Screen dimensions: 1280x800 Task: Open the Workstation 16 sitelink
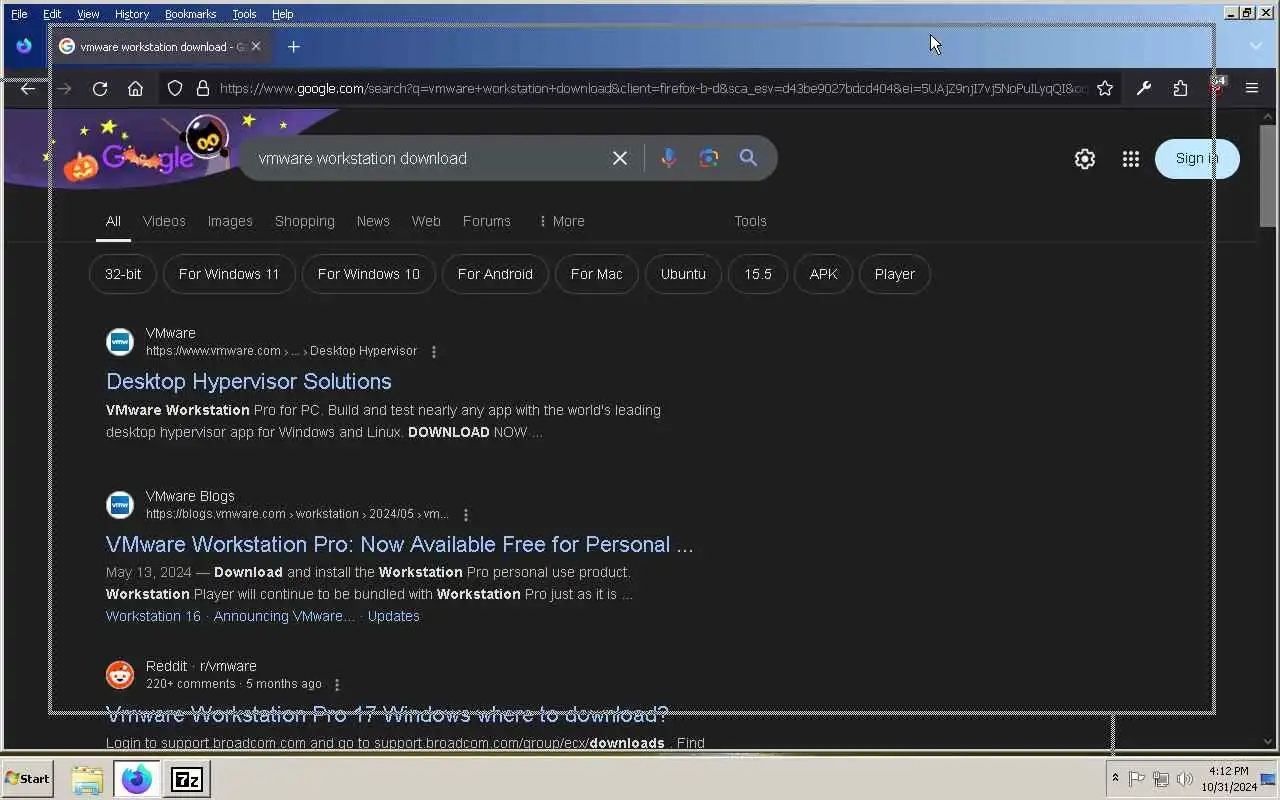click(x=153, y=616)
